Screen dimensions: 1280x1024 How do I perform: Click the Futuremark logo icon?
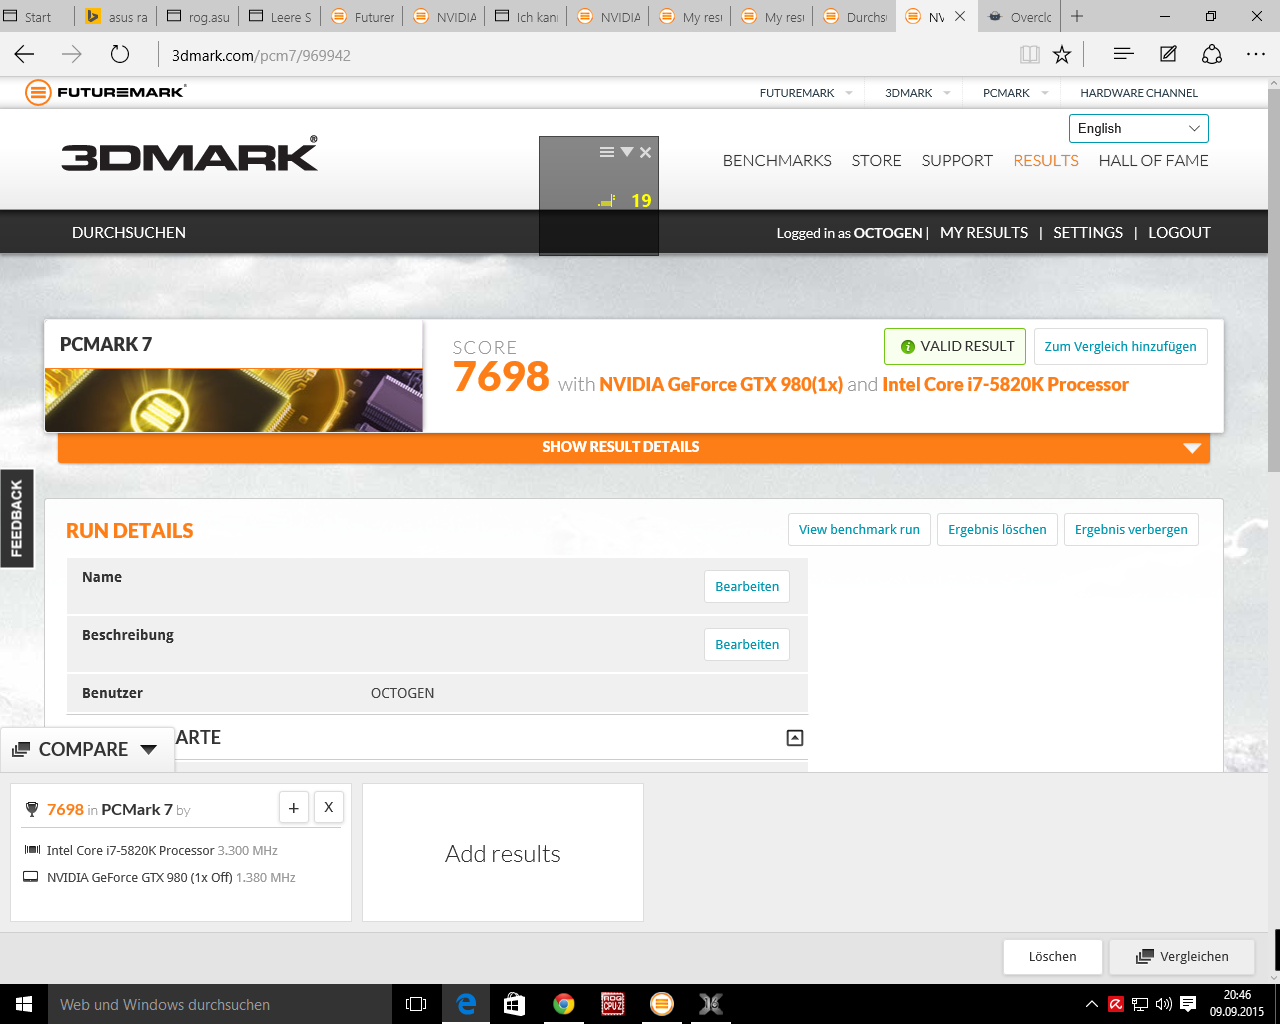(x=38, y=93)
